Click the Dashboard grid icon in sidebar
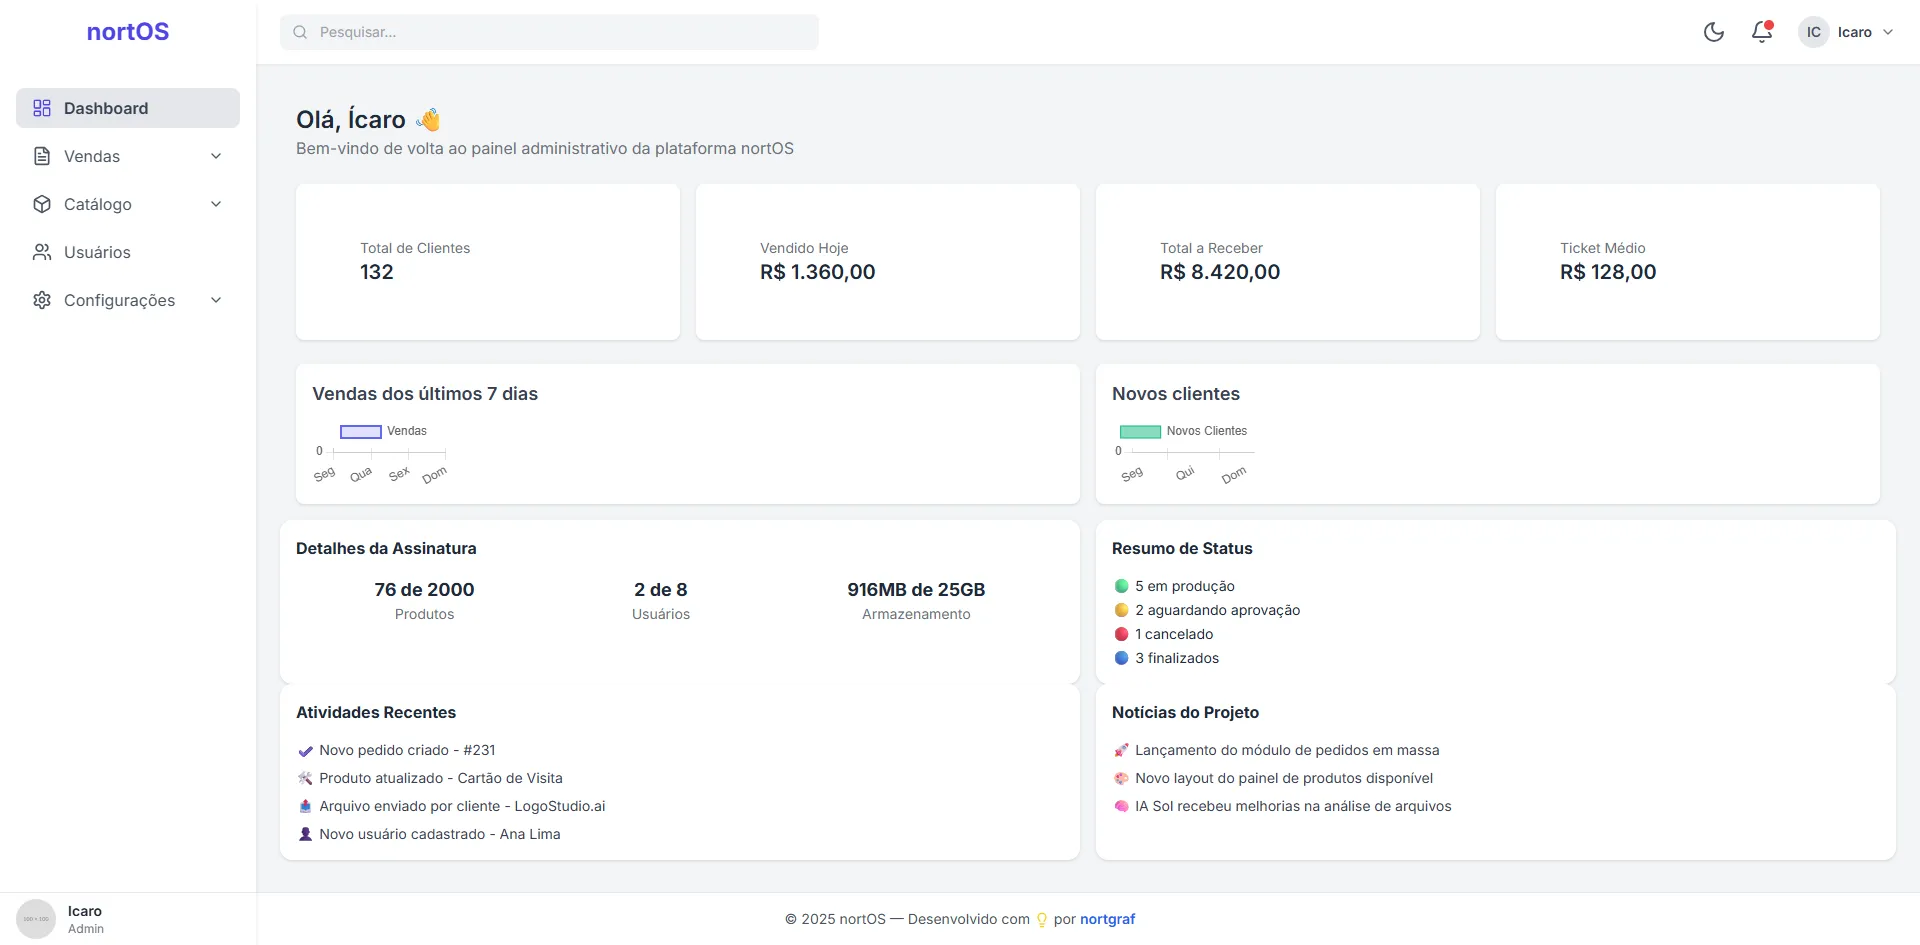 (x=42, y=108)
